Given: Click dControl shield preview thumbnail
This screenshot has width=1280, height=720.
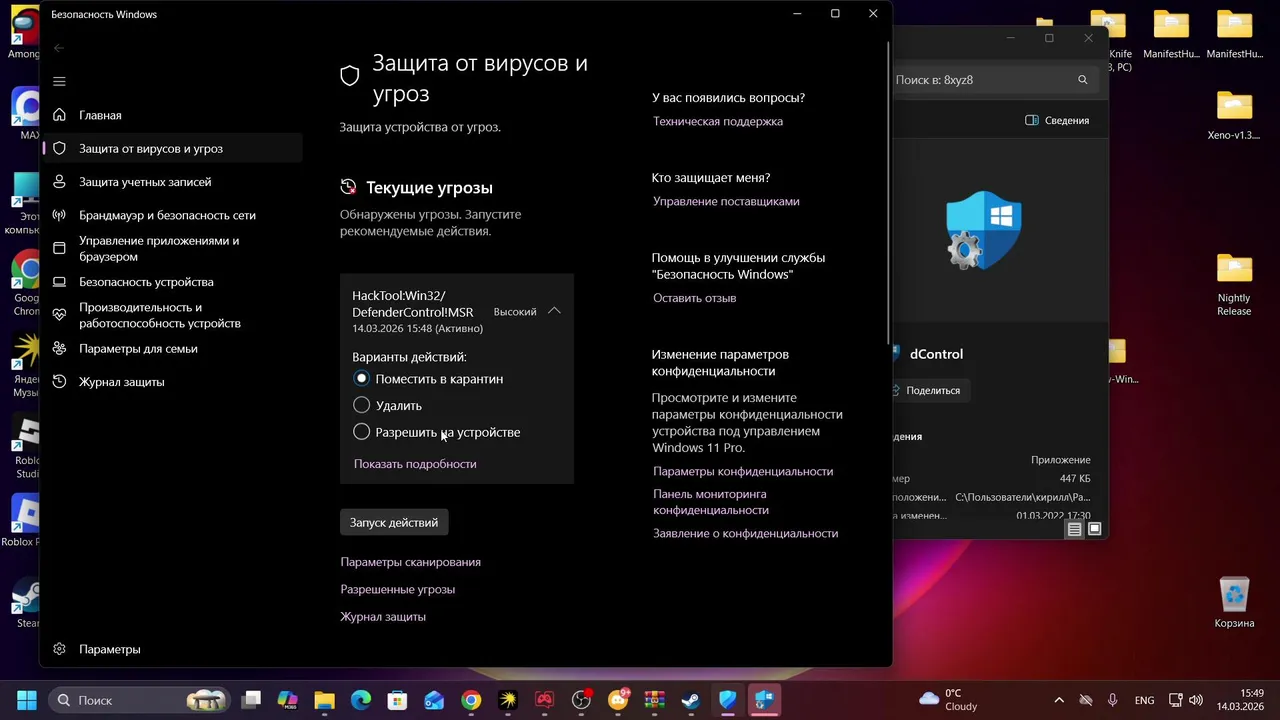Looking at the screenshot, I should (983, 230).
